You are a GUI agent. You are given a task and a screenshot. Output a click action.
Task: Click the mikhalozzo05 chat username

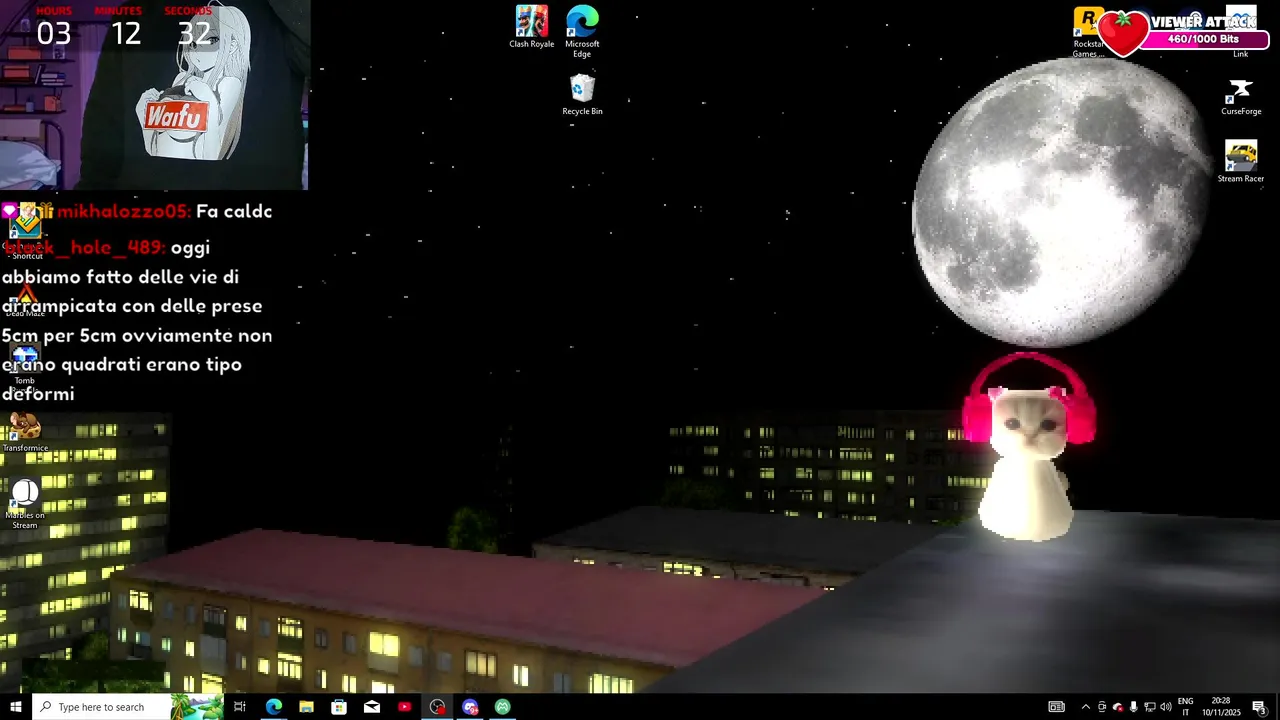pos(123,212)
